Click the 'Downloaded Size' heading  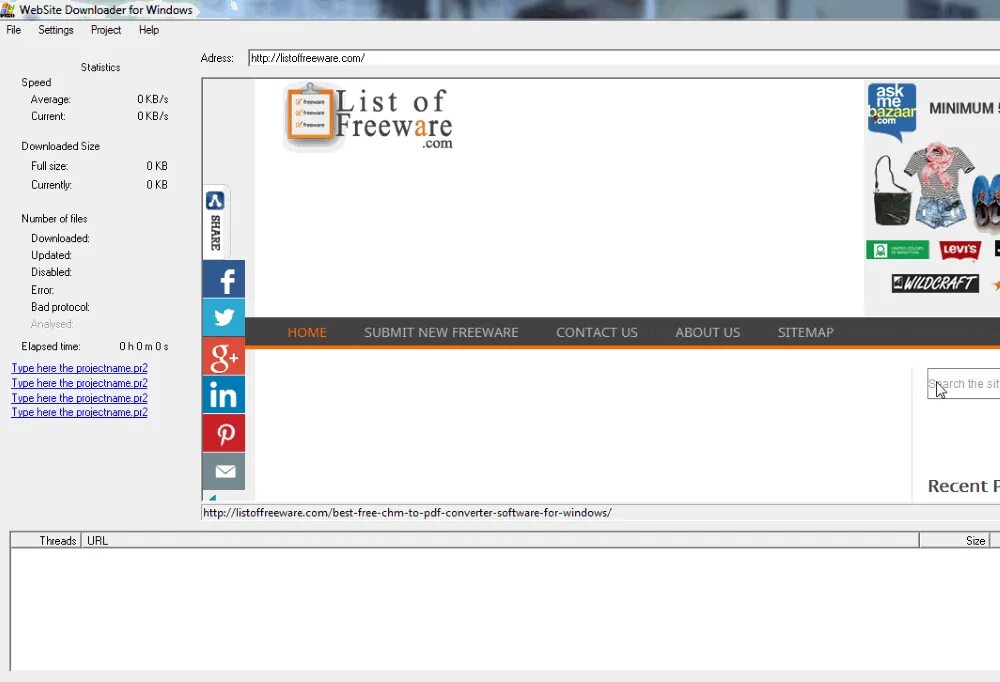click(61, 146)
